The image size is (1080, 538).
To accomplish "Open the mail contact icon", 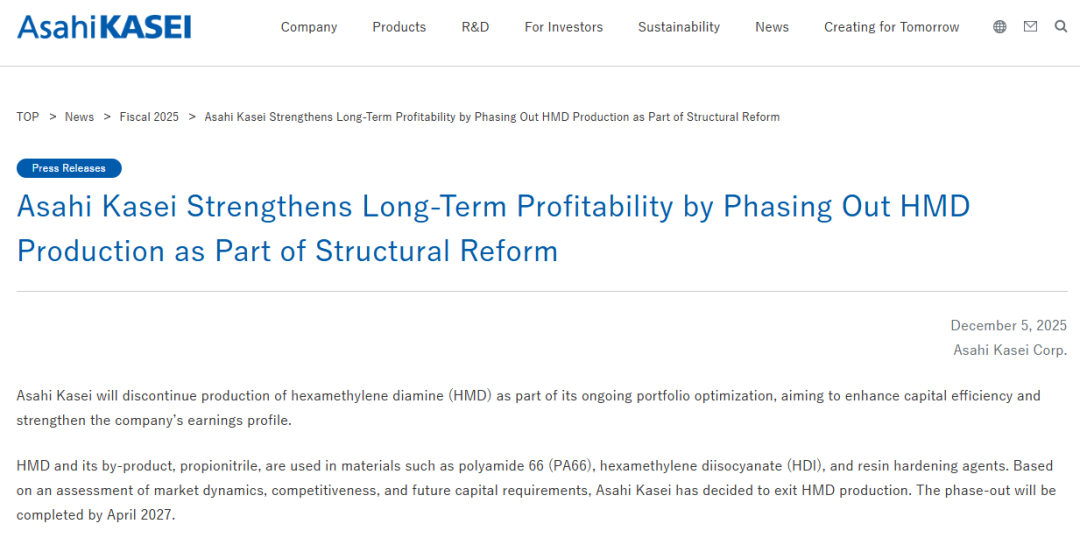I will click(x=1030, y=27).
